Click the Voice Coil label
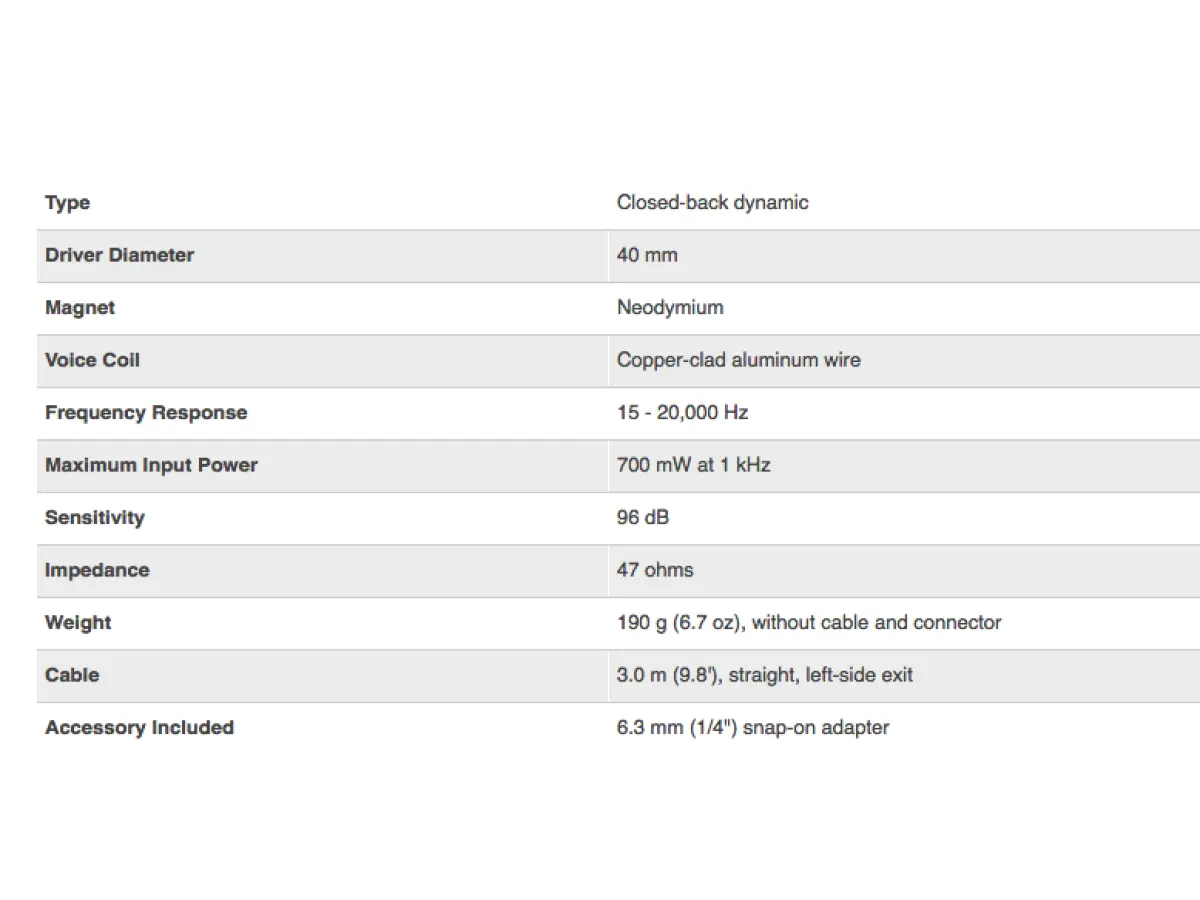Screen dimensions: 1200x900 pos(92,360)
